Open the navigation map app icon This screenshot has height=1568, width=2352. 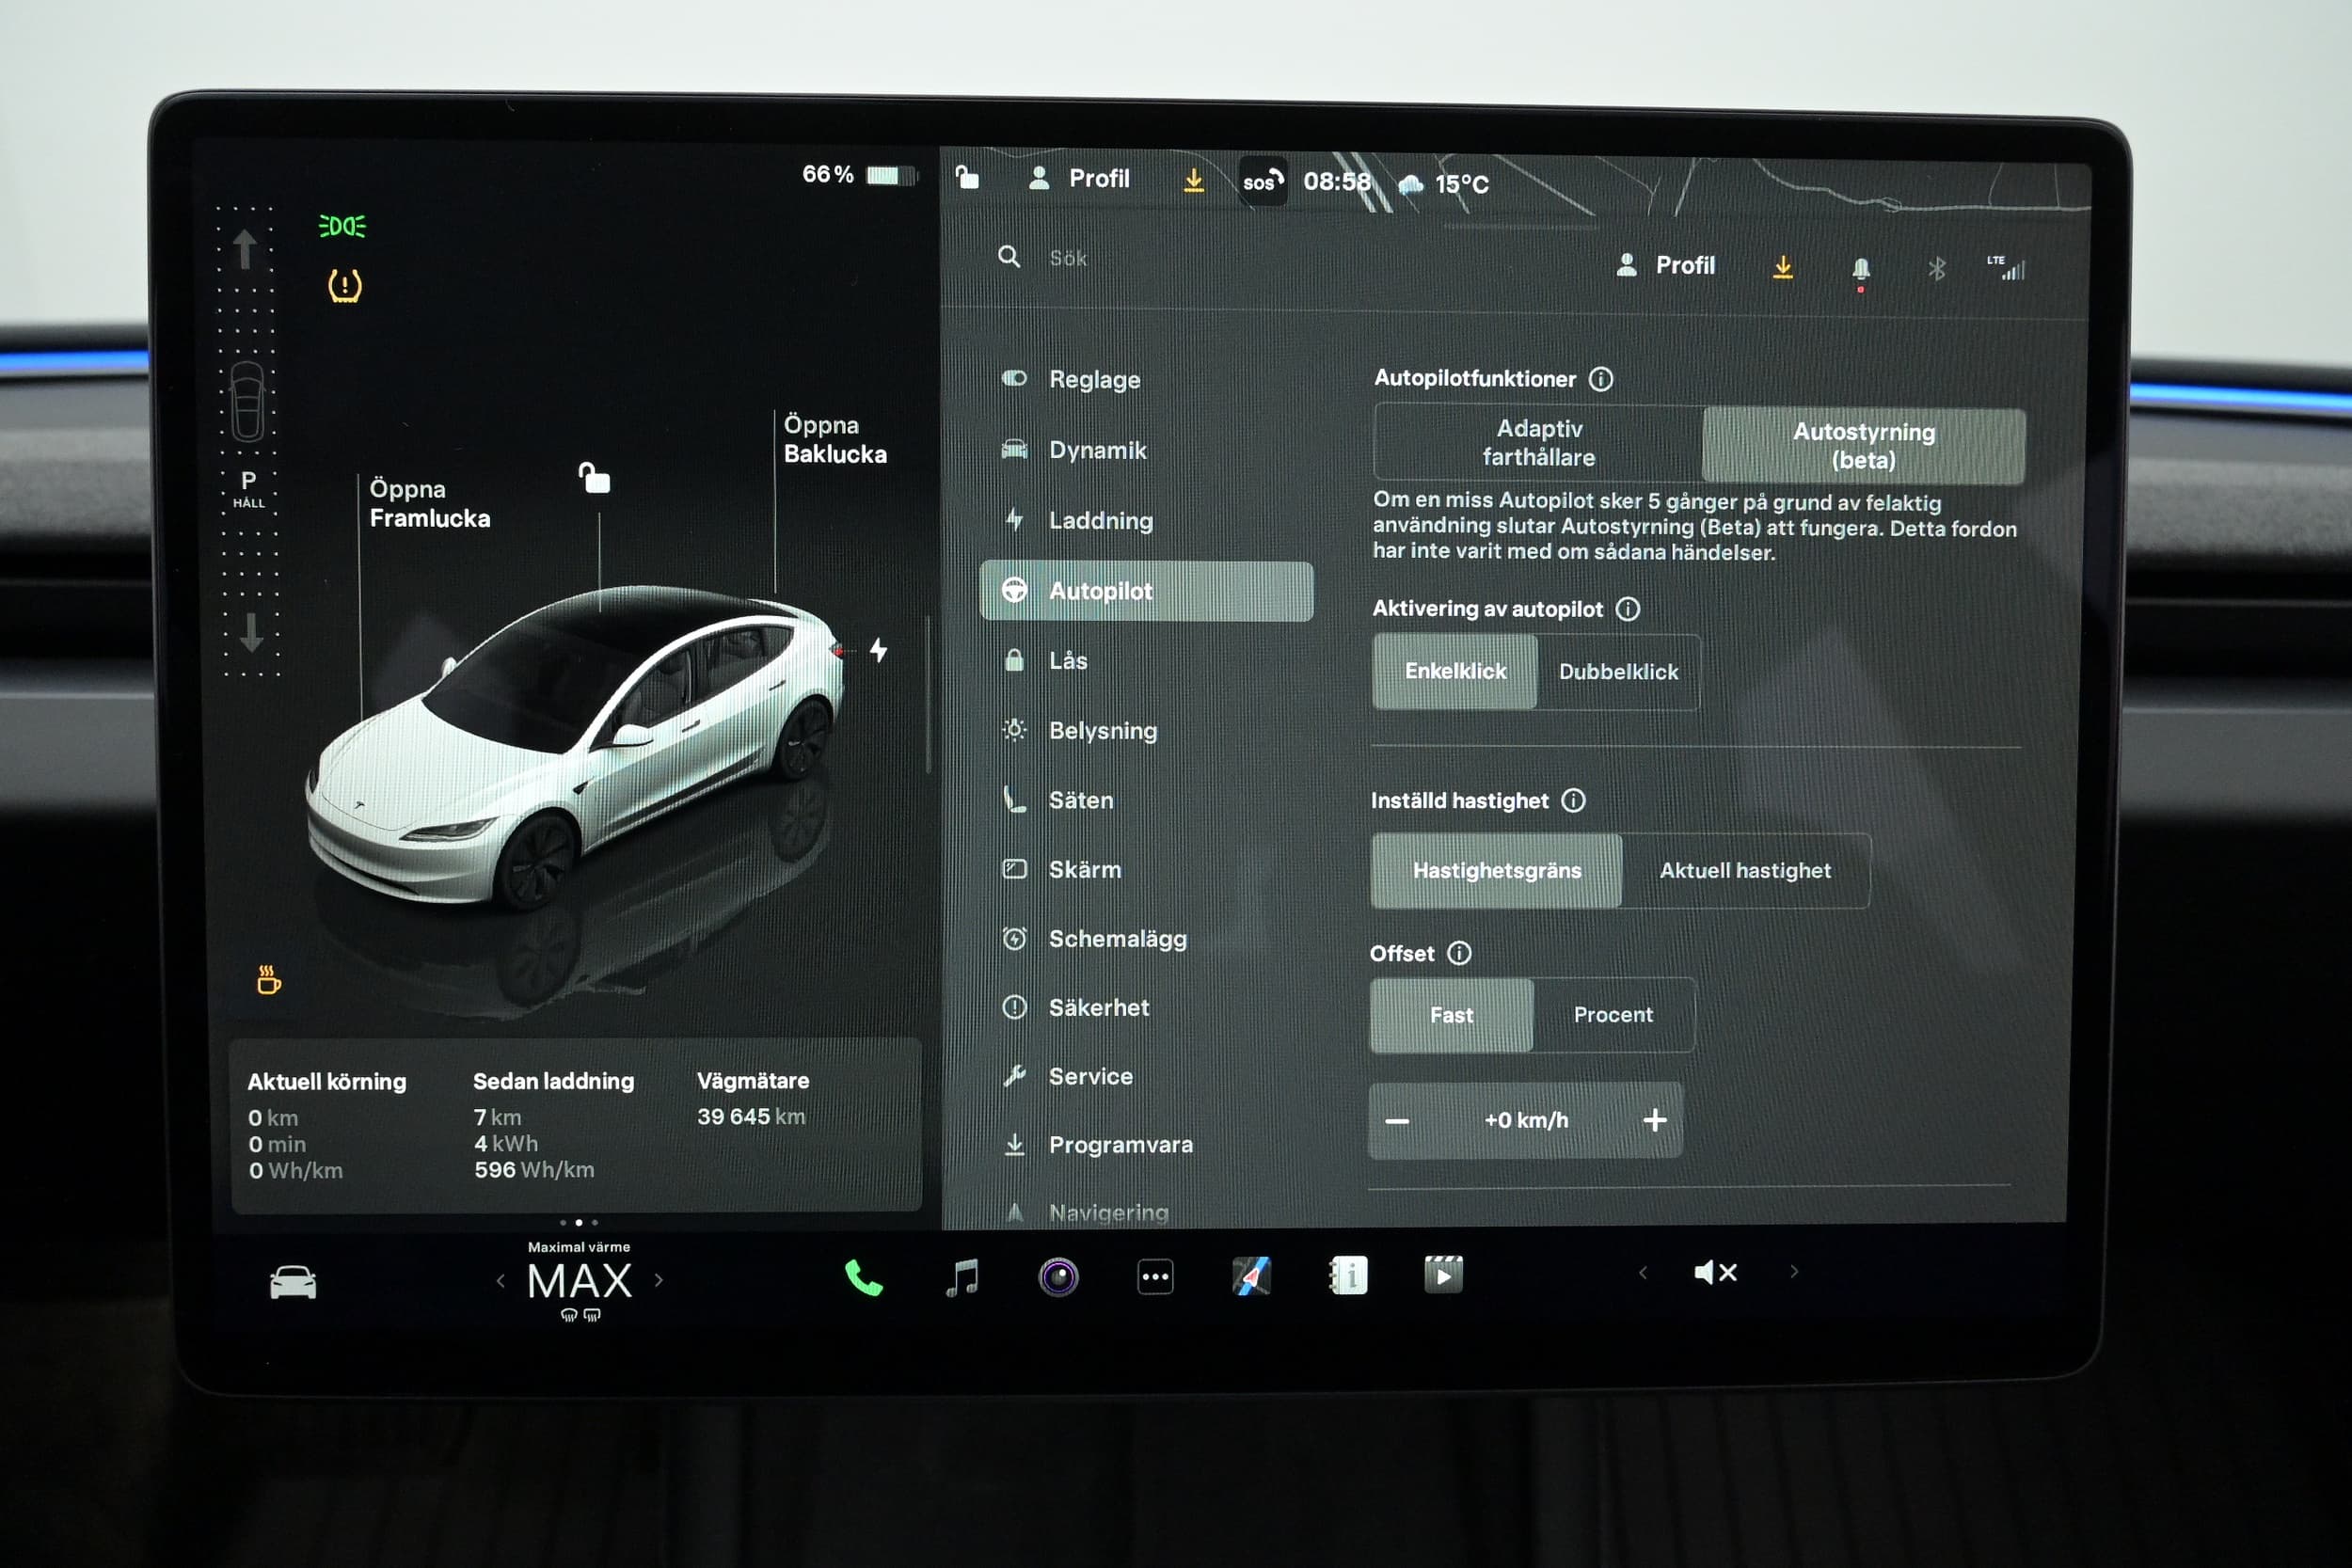click(1251, 1276)
